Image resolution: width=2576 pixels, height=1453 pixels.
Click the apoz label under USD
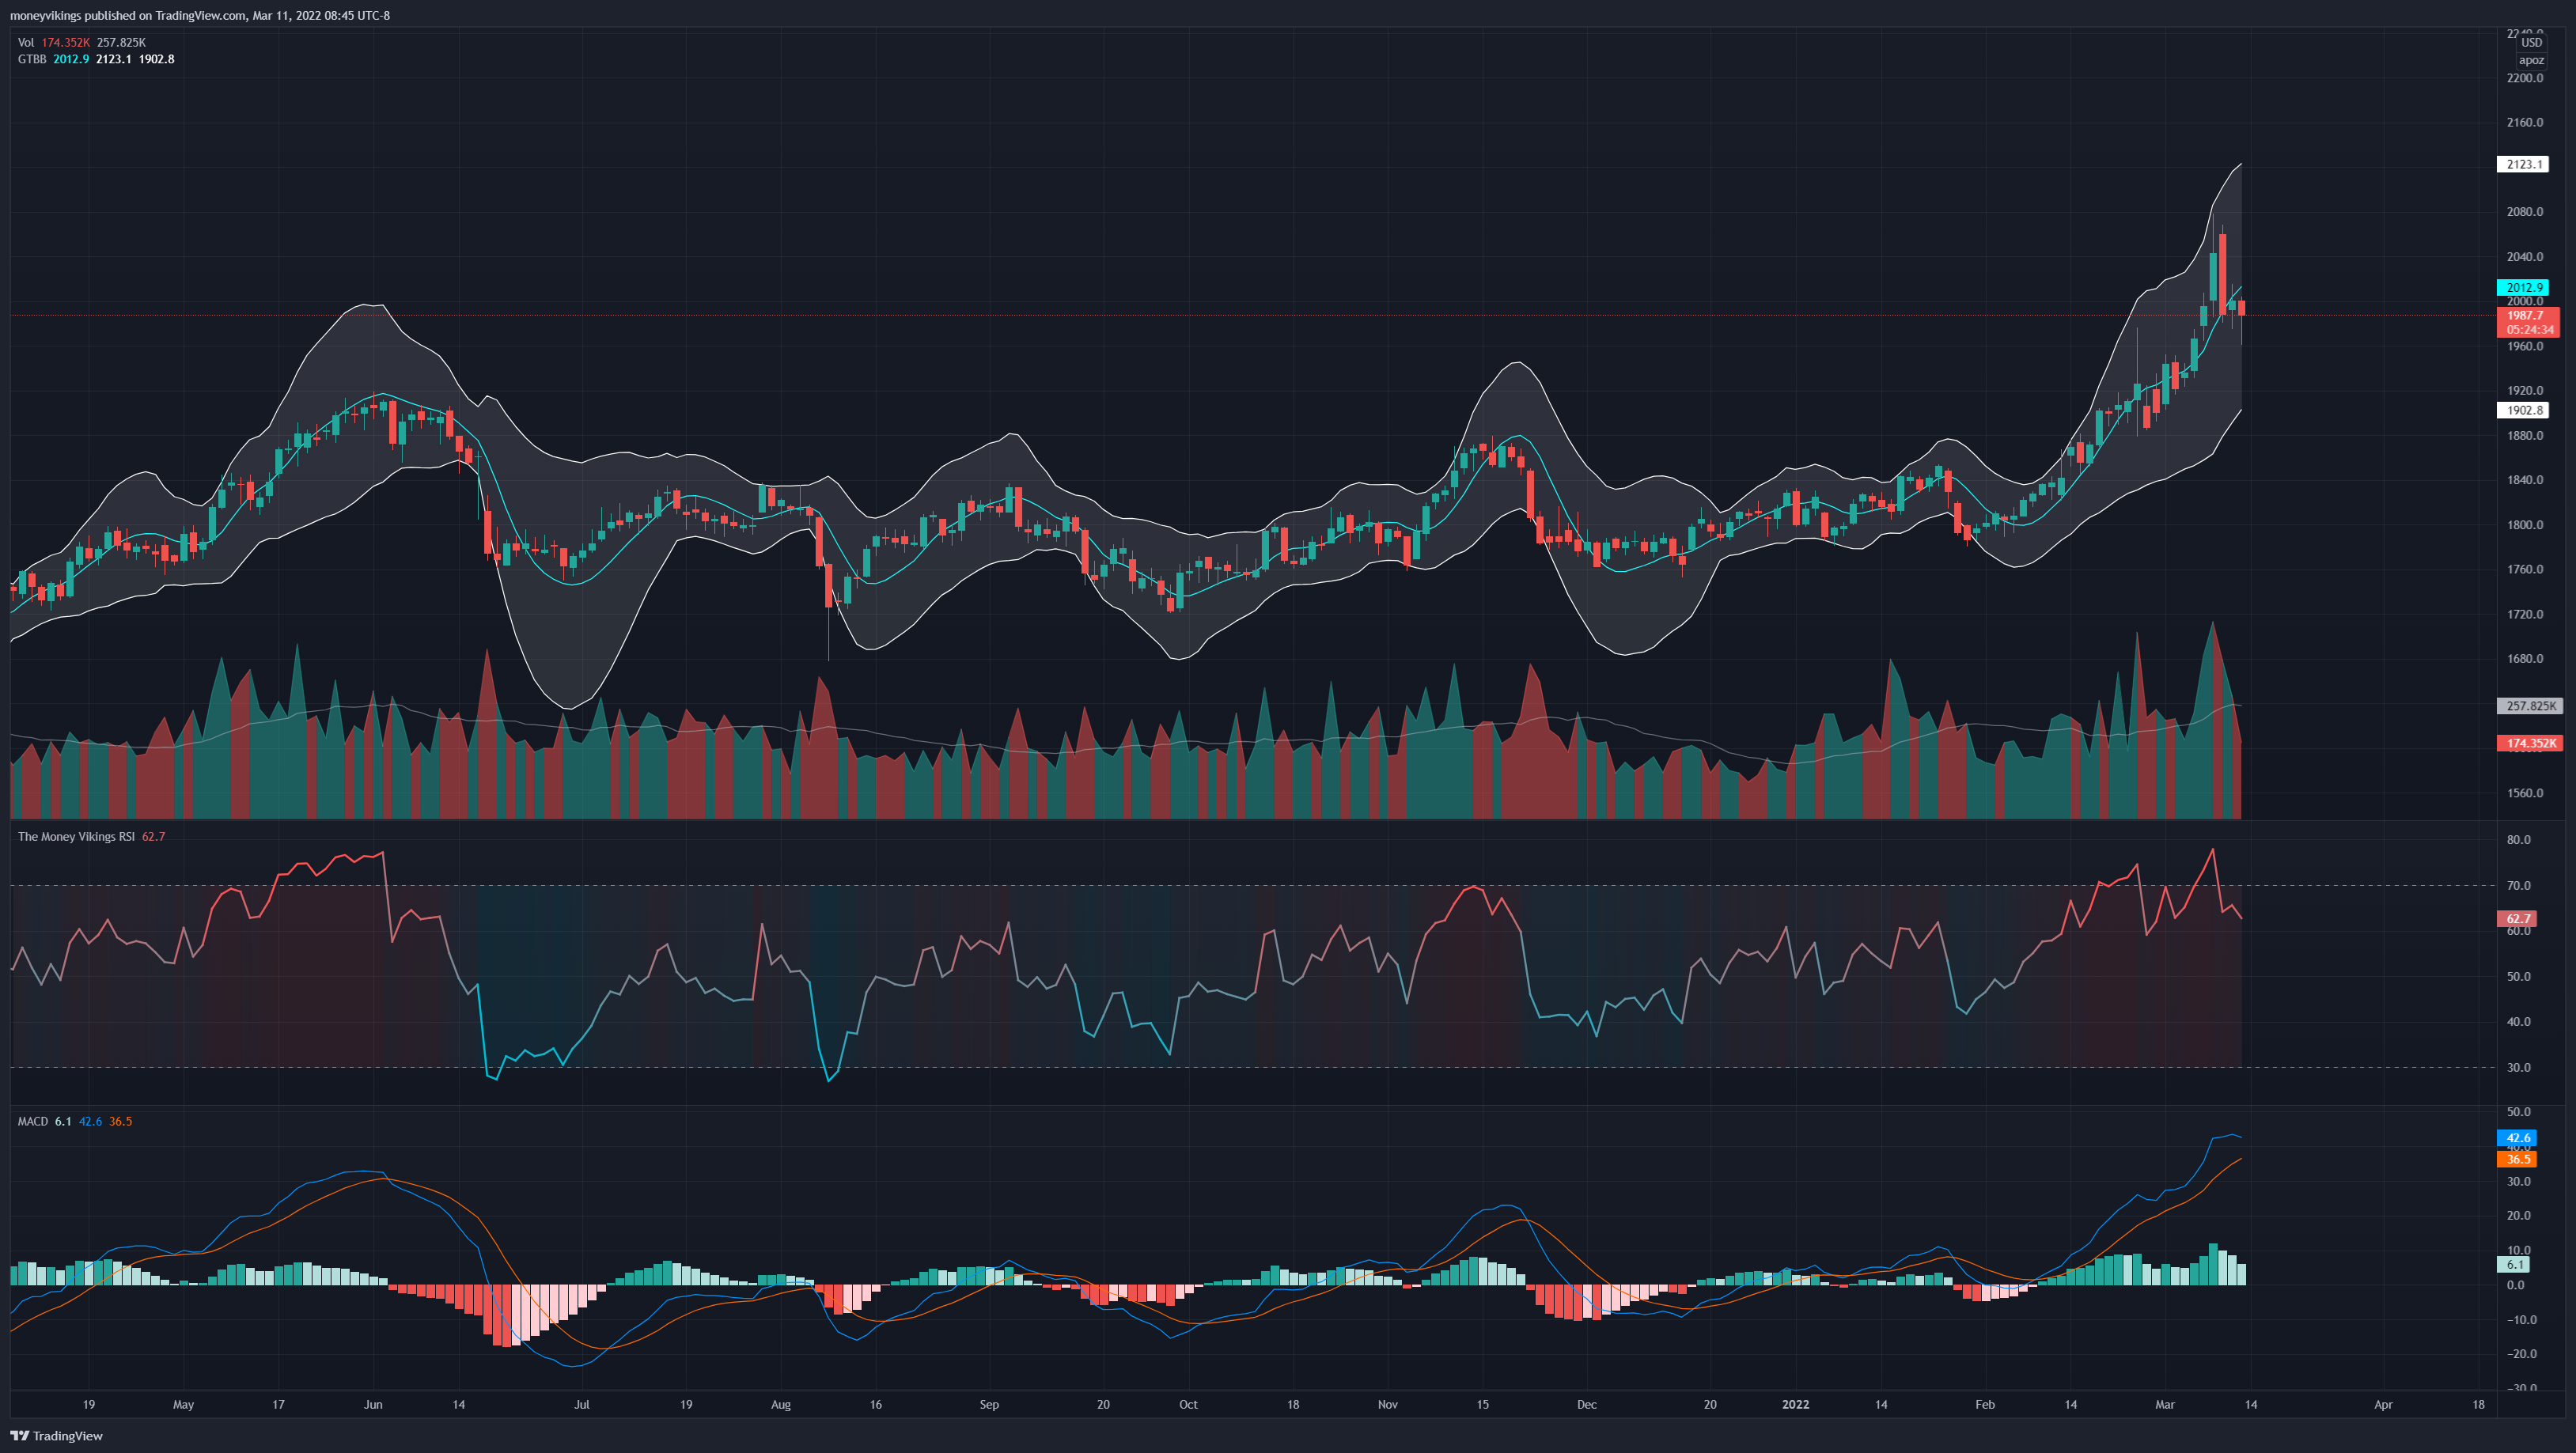pos(2531,60)
